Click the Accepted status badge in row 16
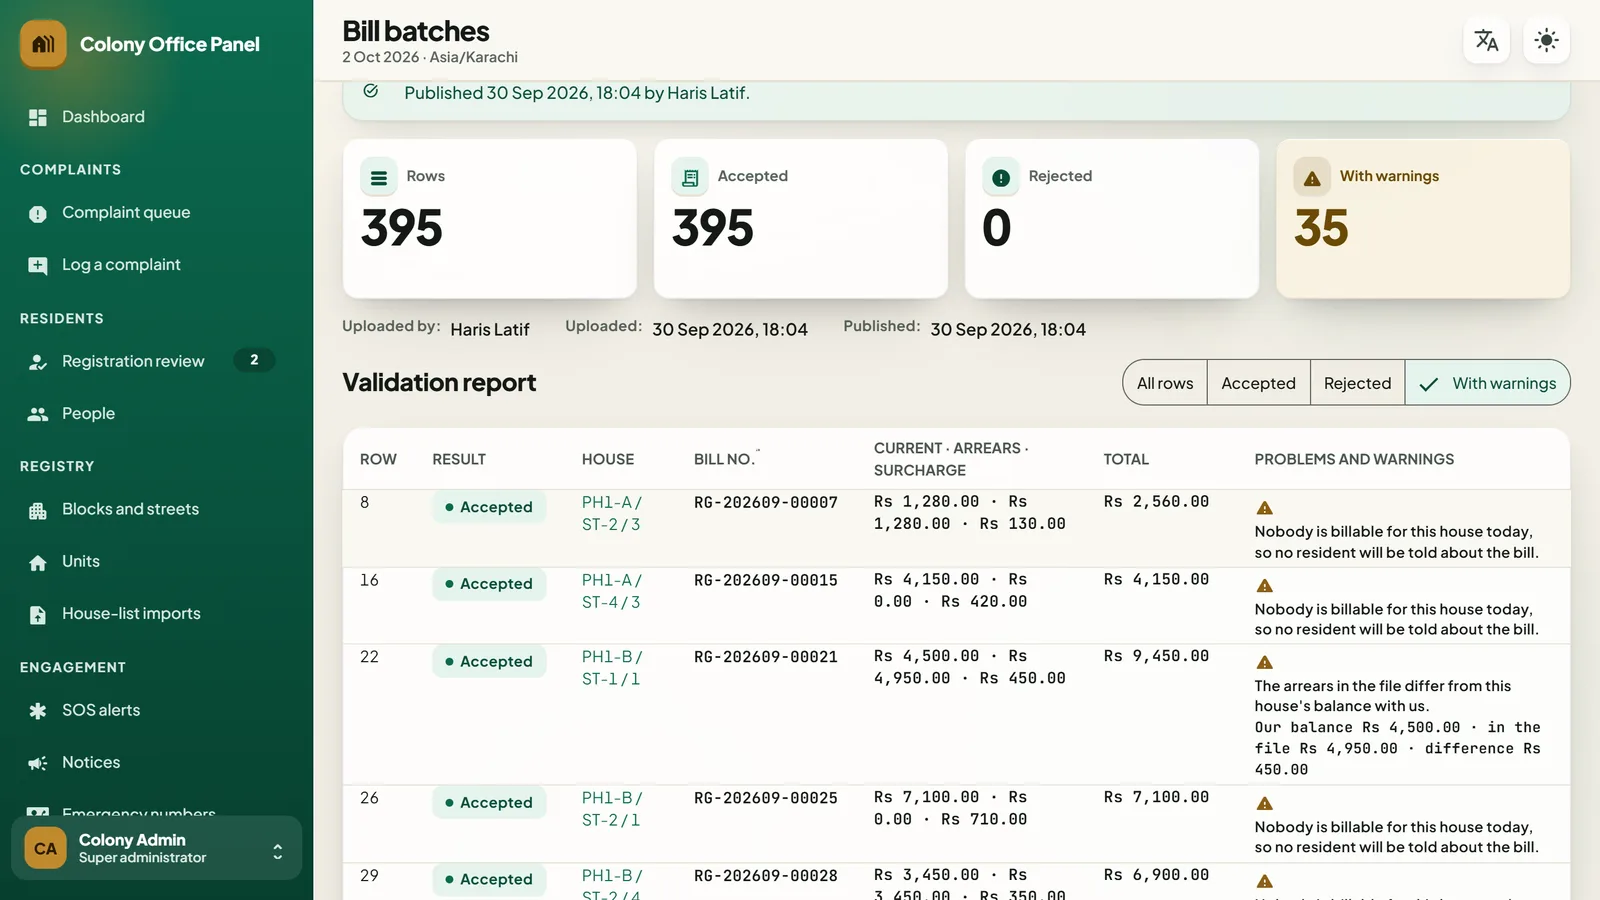This screenshot has width=1600, height=900. [x=489, y=584]
